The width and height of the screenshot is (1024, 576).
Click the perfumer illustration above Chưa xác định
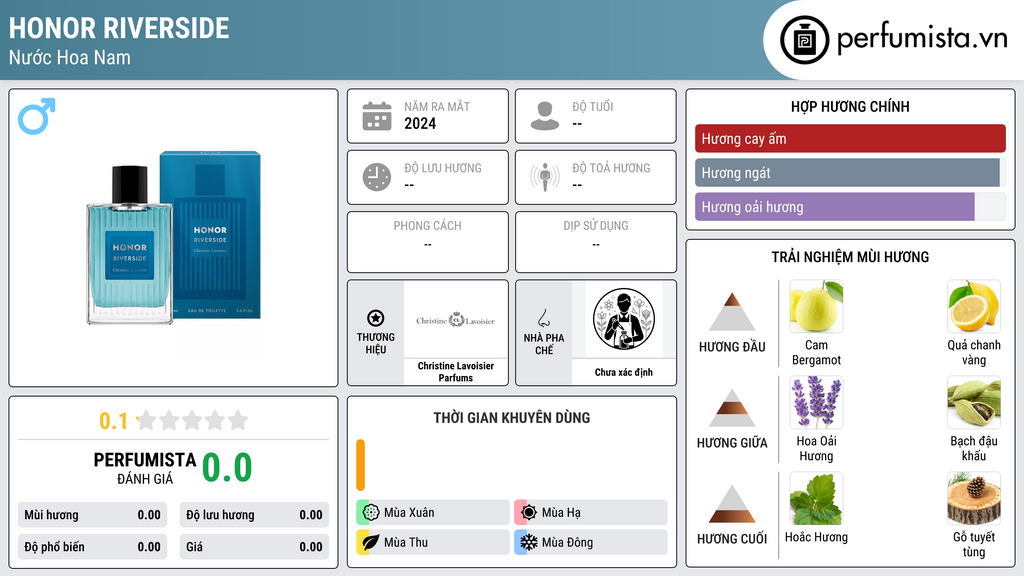624,319
